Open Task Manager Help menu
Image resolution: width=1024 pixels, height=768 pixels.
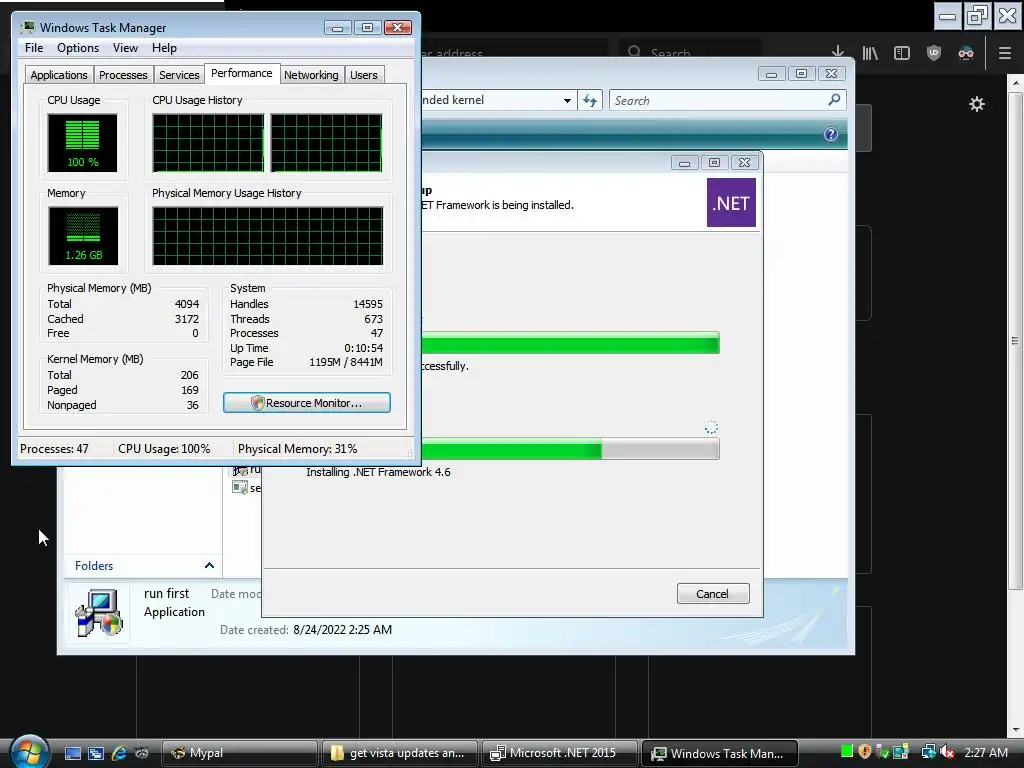coord(164,48)
